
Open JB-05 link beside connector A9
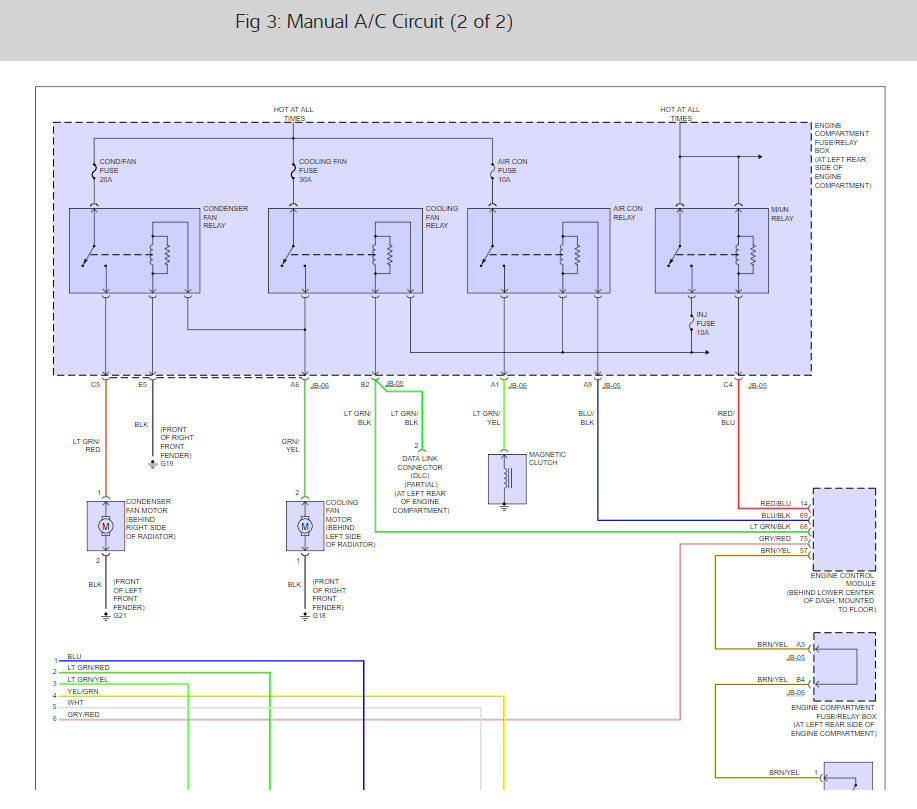(x=611, y=385)
